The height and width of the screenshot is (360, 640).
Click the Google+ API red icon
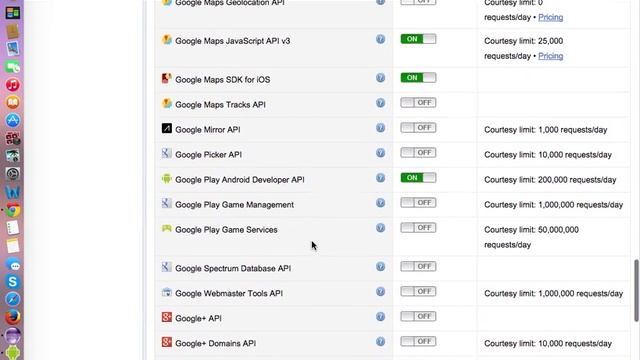coord(167,317)
